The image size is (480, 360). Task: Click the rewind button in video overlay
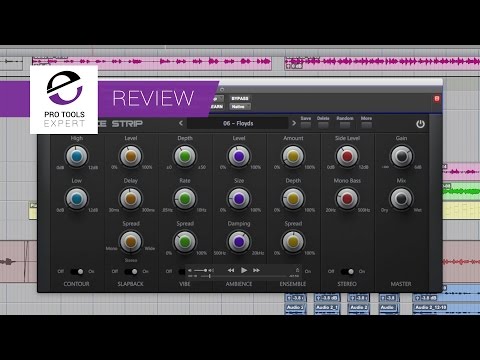(x=231, y=270)
